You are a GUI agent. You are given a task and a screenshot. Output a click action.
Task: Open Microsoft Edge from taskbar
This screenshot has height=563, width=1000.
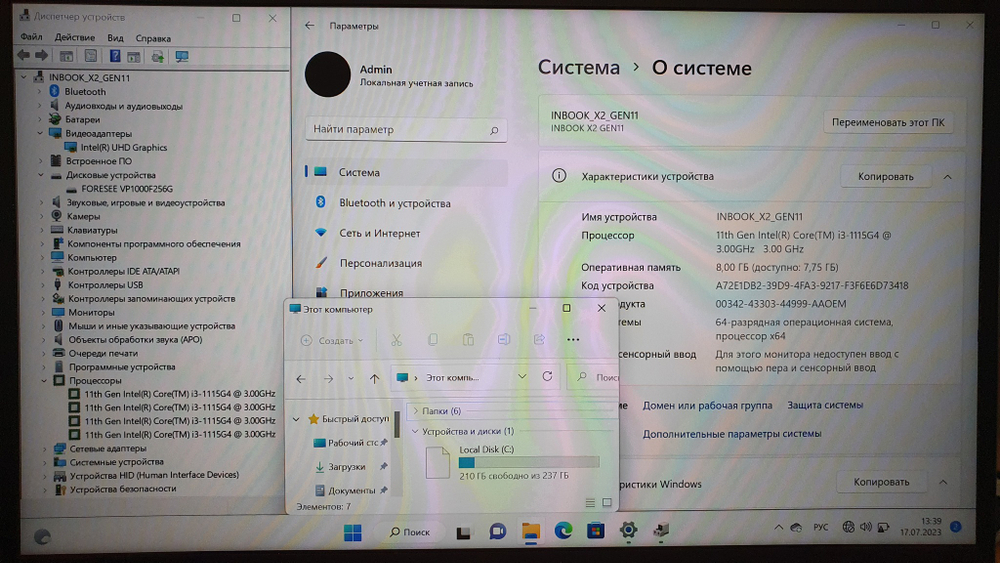pos(563,530)
